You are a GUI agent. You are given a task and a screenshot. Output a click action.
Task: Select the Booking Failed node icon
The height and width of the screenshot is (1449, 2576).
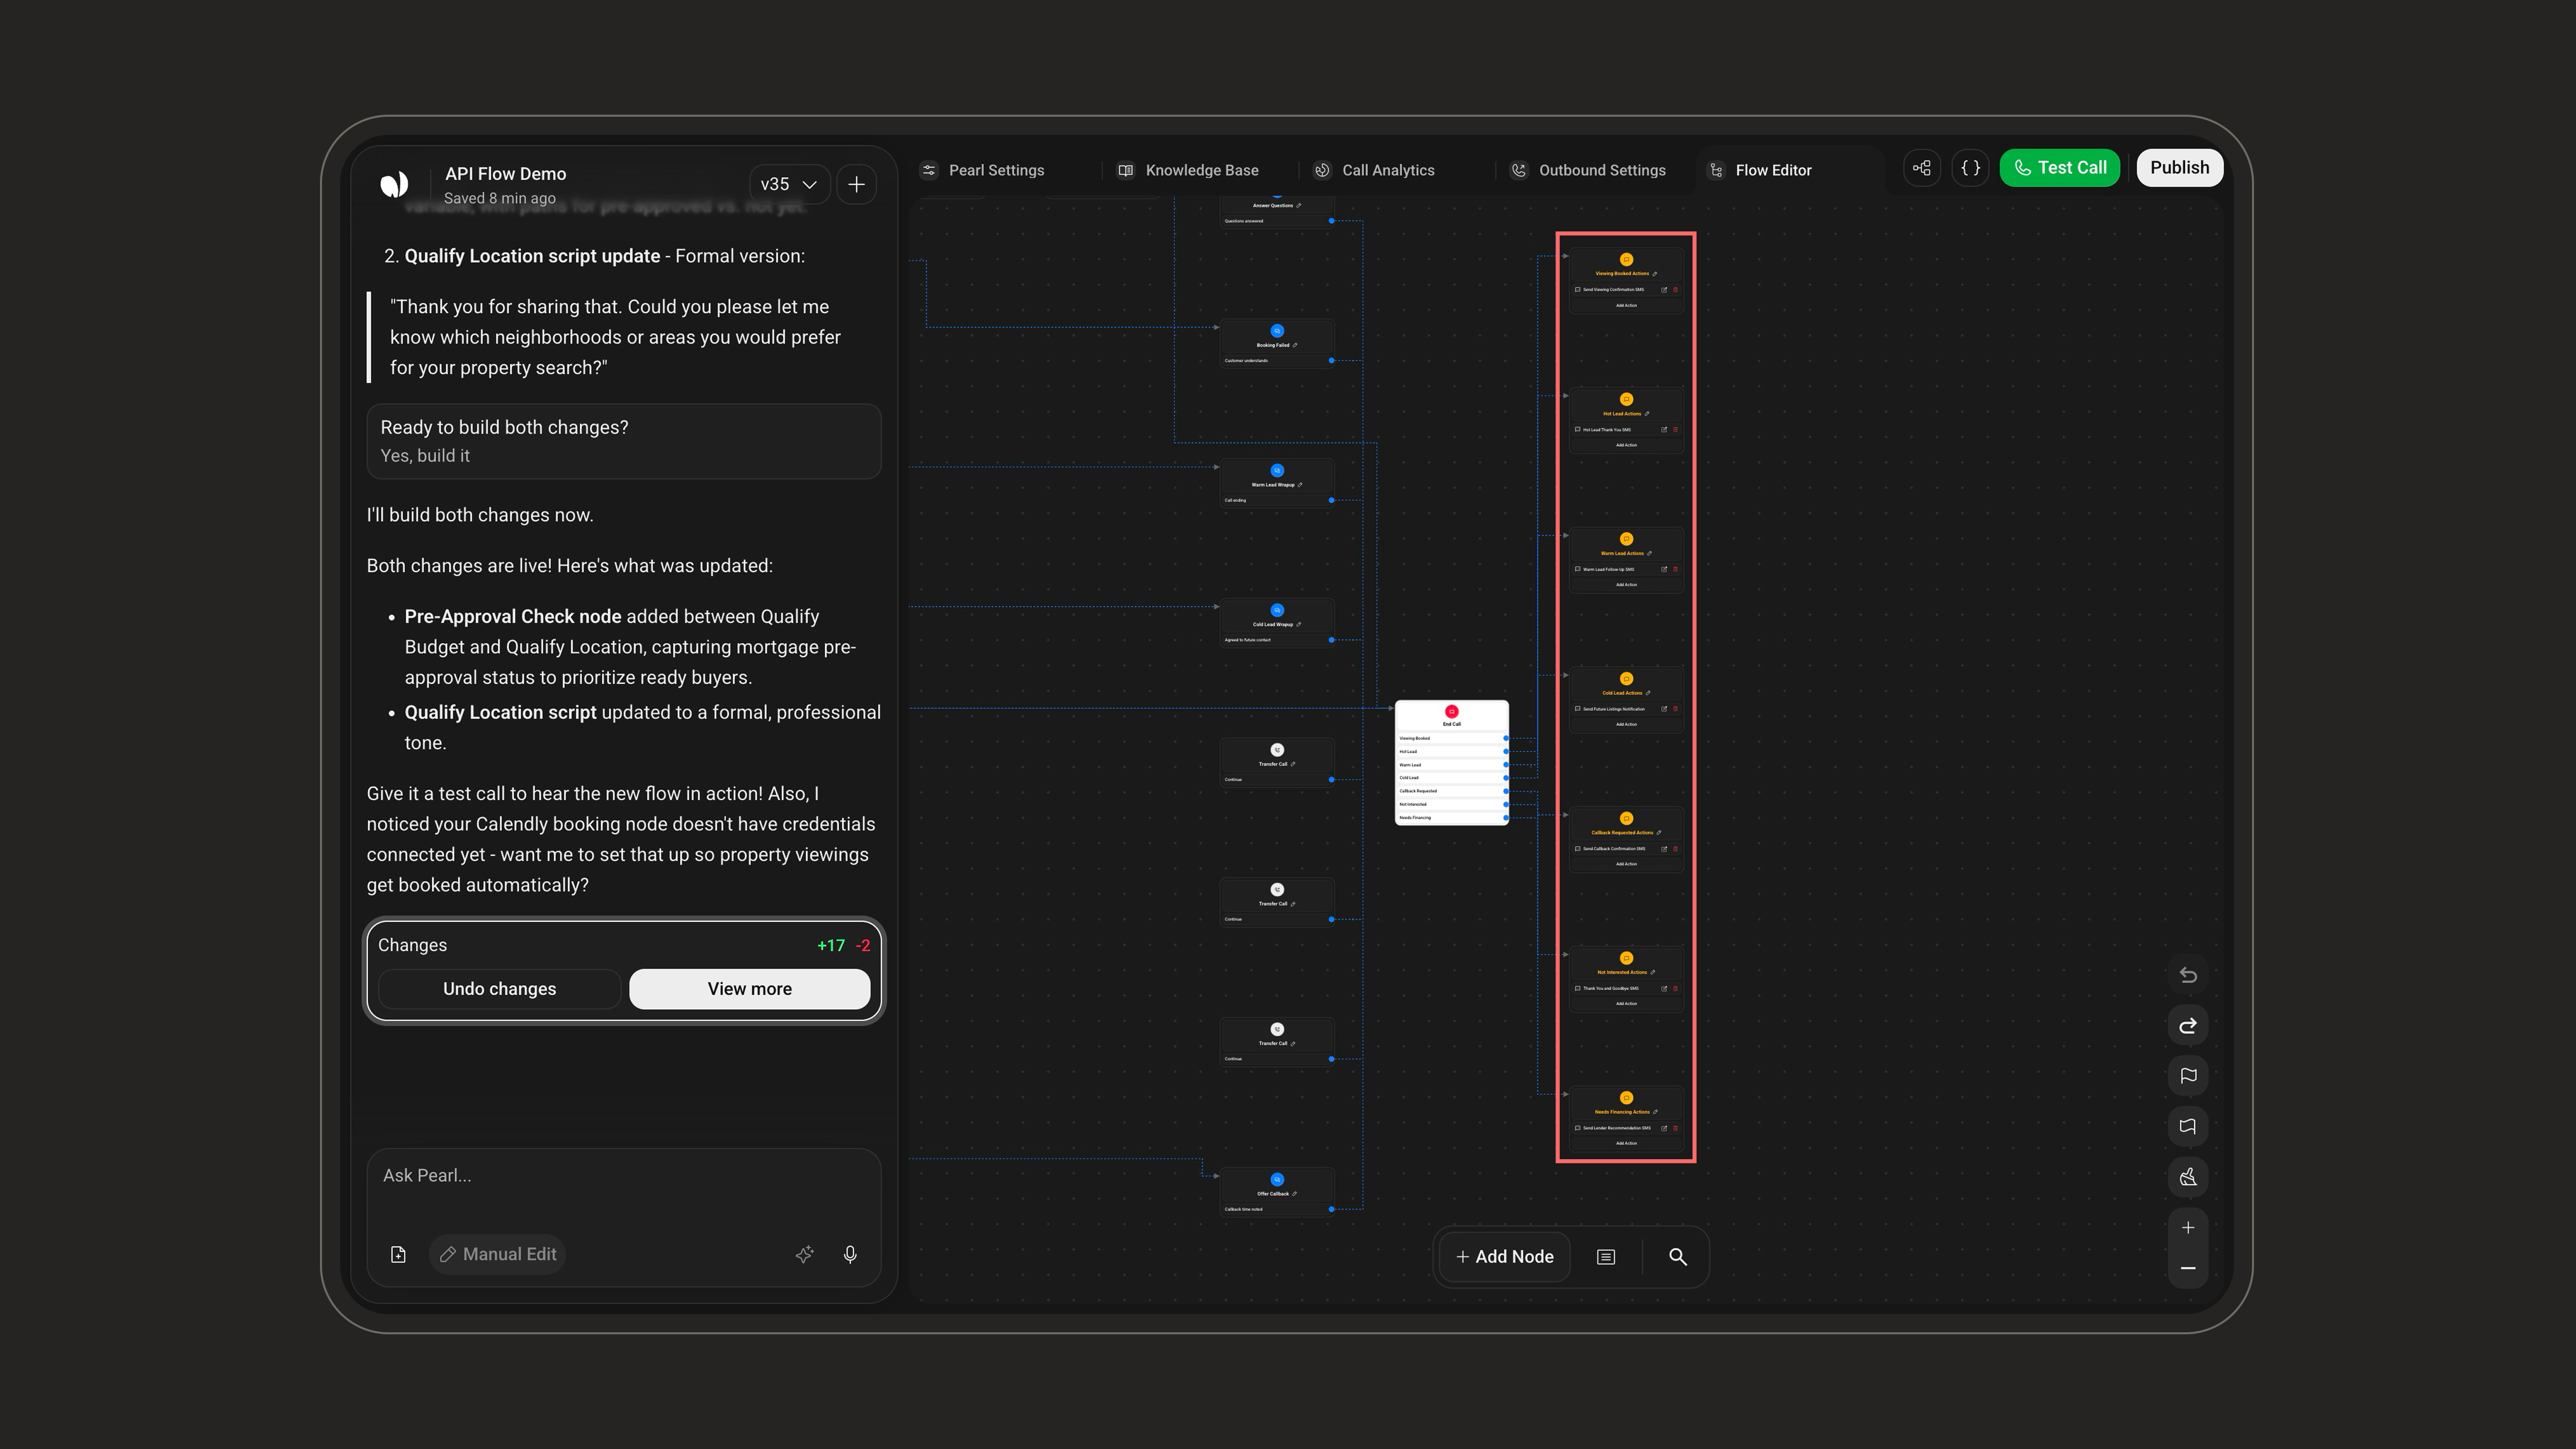coord(1277,331)
